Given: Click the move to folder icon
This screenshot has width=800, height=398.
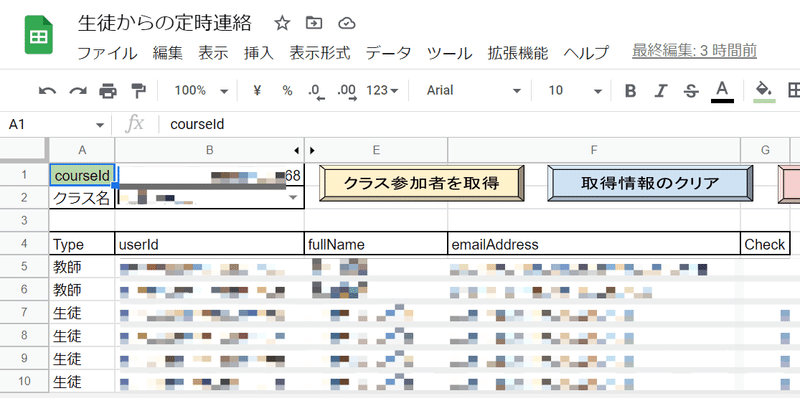Looking at the screenshot, I should point(314,23).
